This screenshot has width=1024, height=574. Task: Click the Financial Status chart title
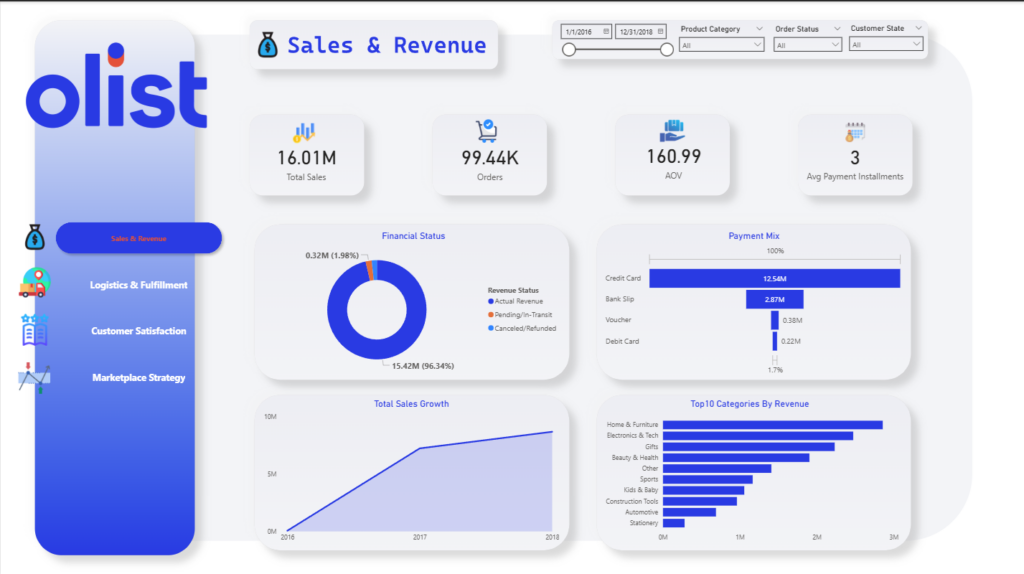click(413, 236)
